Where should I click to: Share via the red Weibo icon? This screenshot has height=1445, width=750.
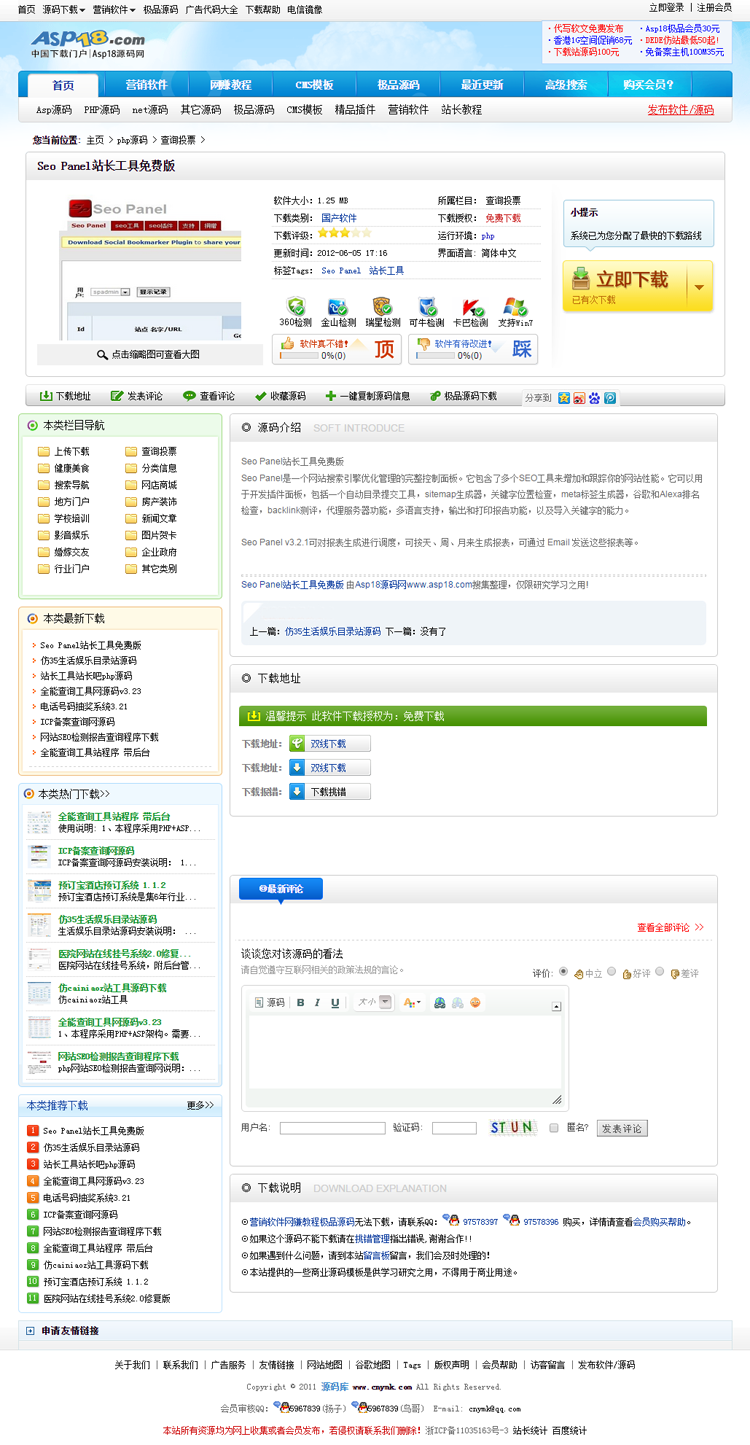point(579,398)
